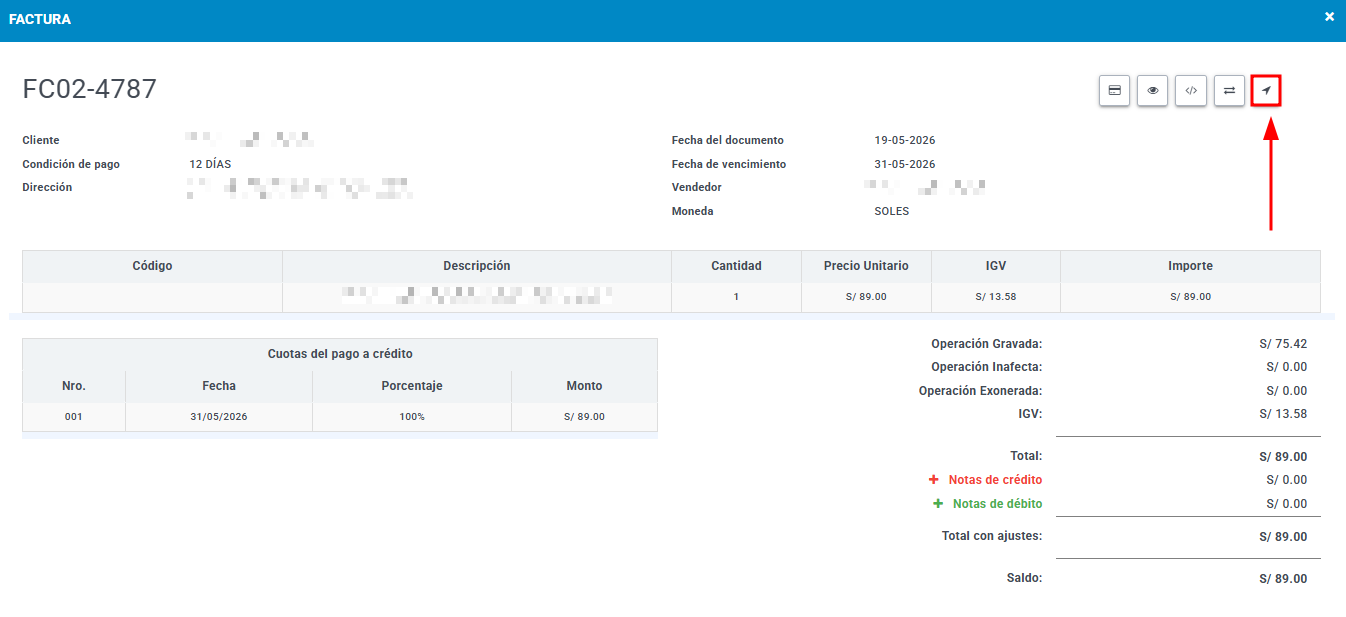Image resolution: width=1346 pixels, height=617 pixels.
Task: Select the Descripción column header
Action: pyautogui.click(x=477, y=266)
